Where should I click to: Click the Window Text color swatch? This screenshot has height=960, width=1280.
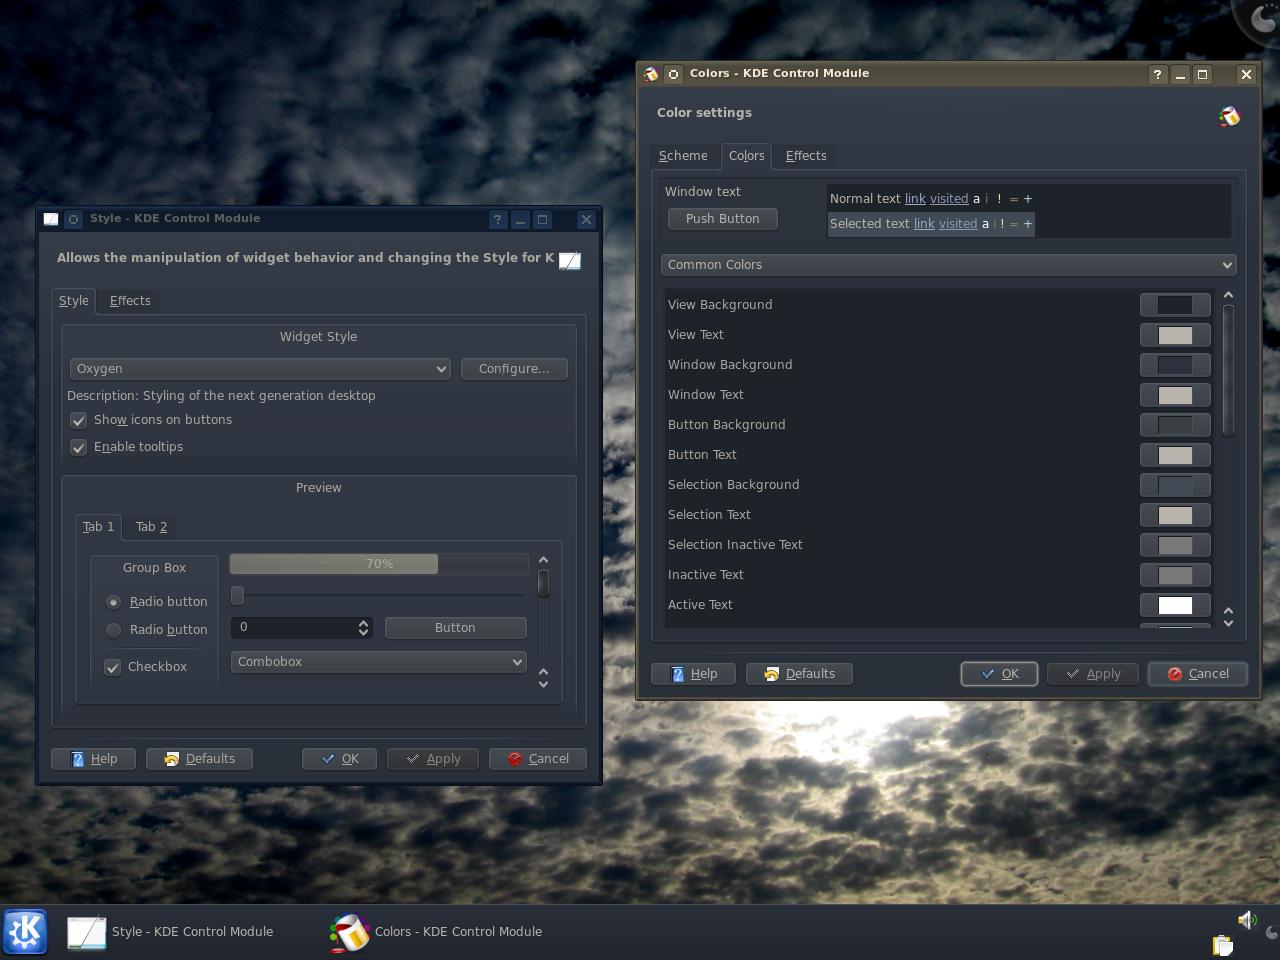point(1175,395)
